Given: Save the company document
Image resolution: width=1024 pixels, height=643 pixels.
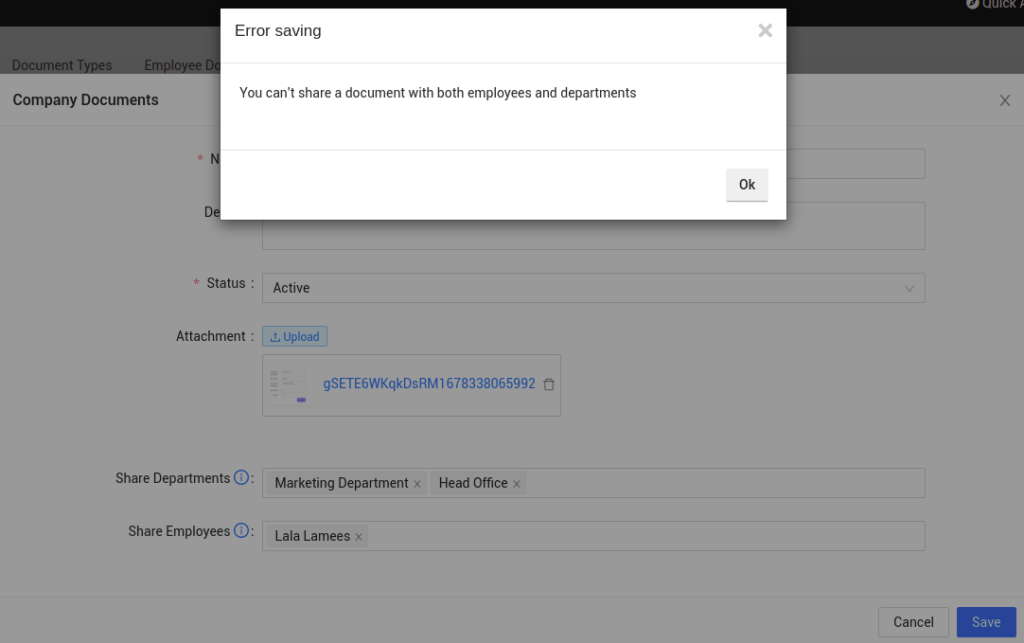Looking at the screenshot, I should coord(986,621).
